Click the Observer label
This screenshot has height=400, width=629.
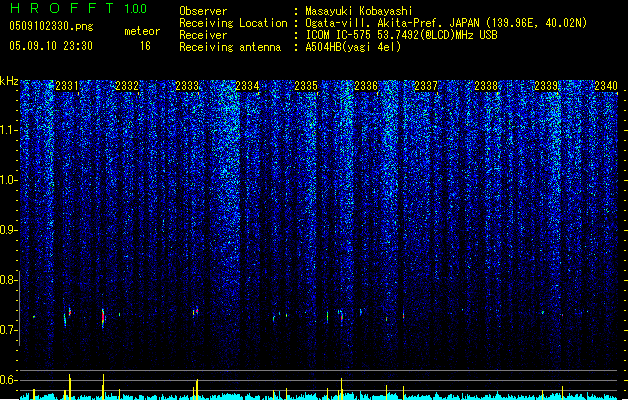point(203,11)
